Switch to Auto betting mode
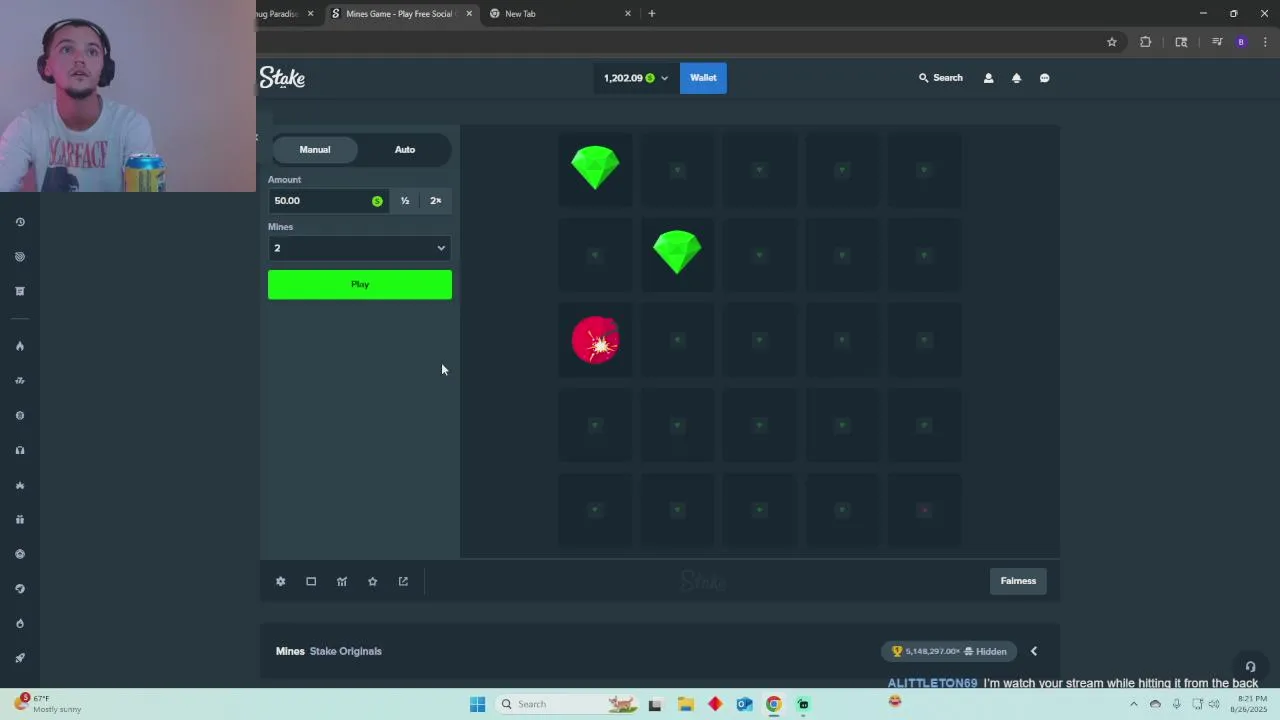The width and height of the screenshot is (1280, 720). tap(405, 149)
